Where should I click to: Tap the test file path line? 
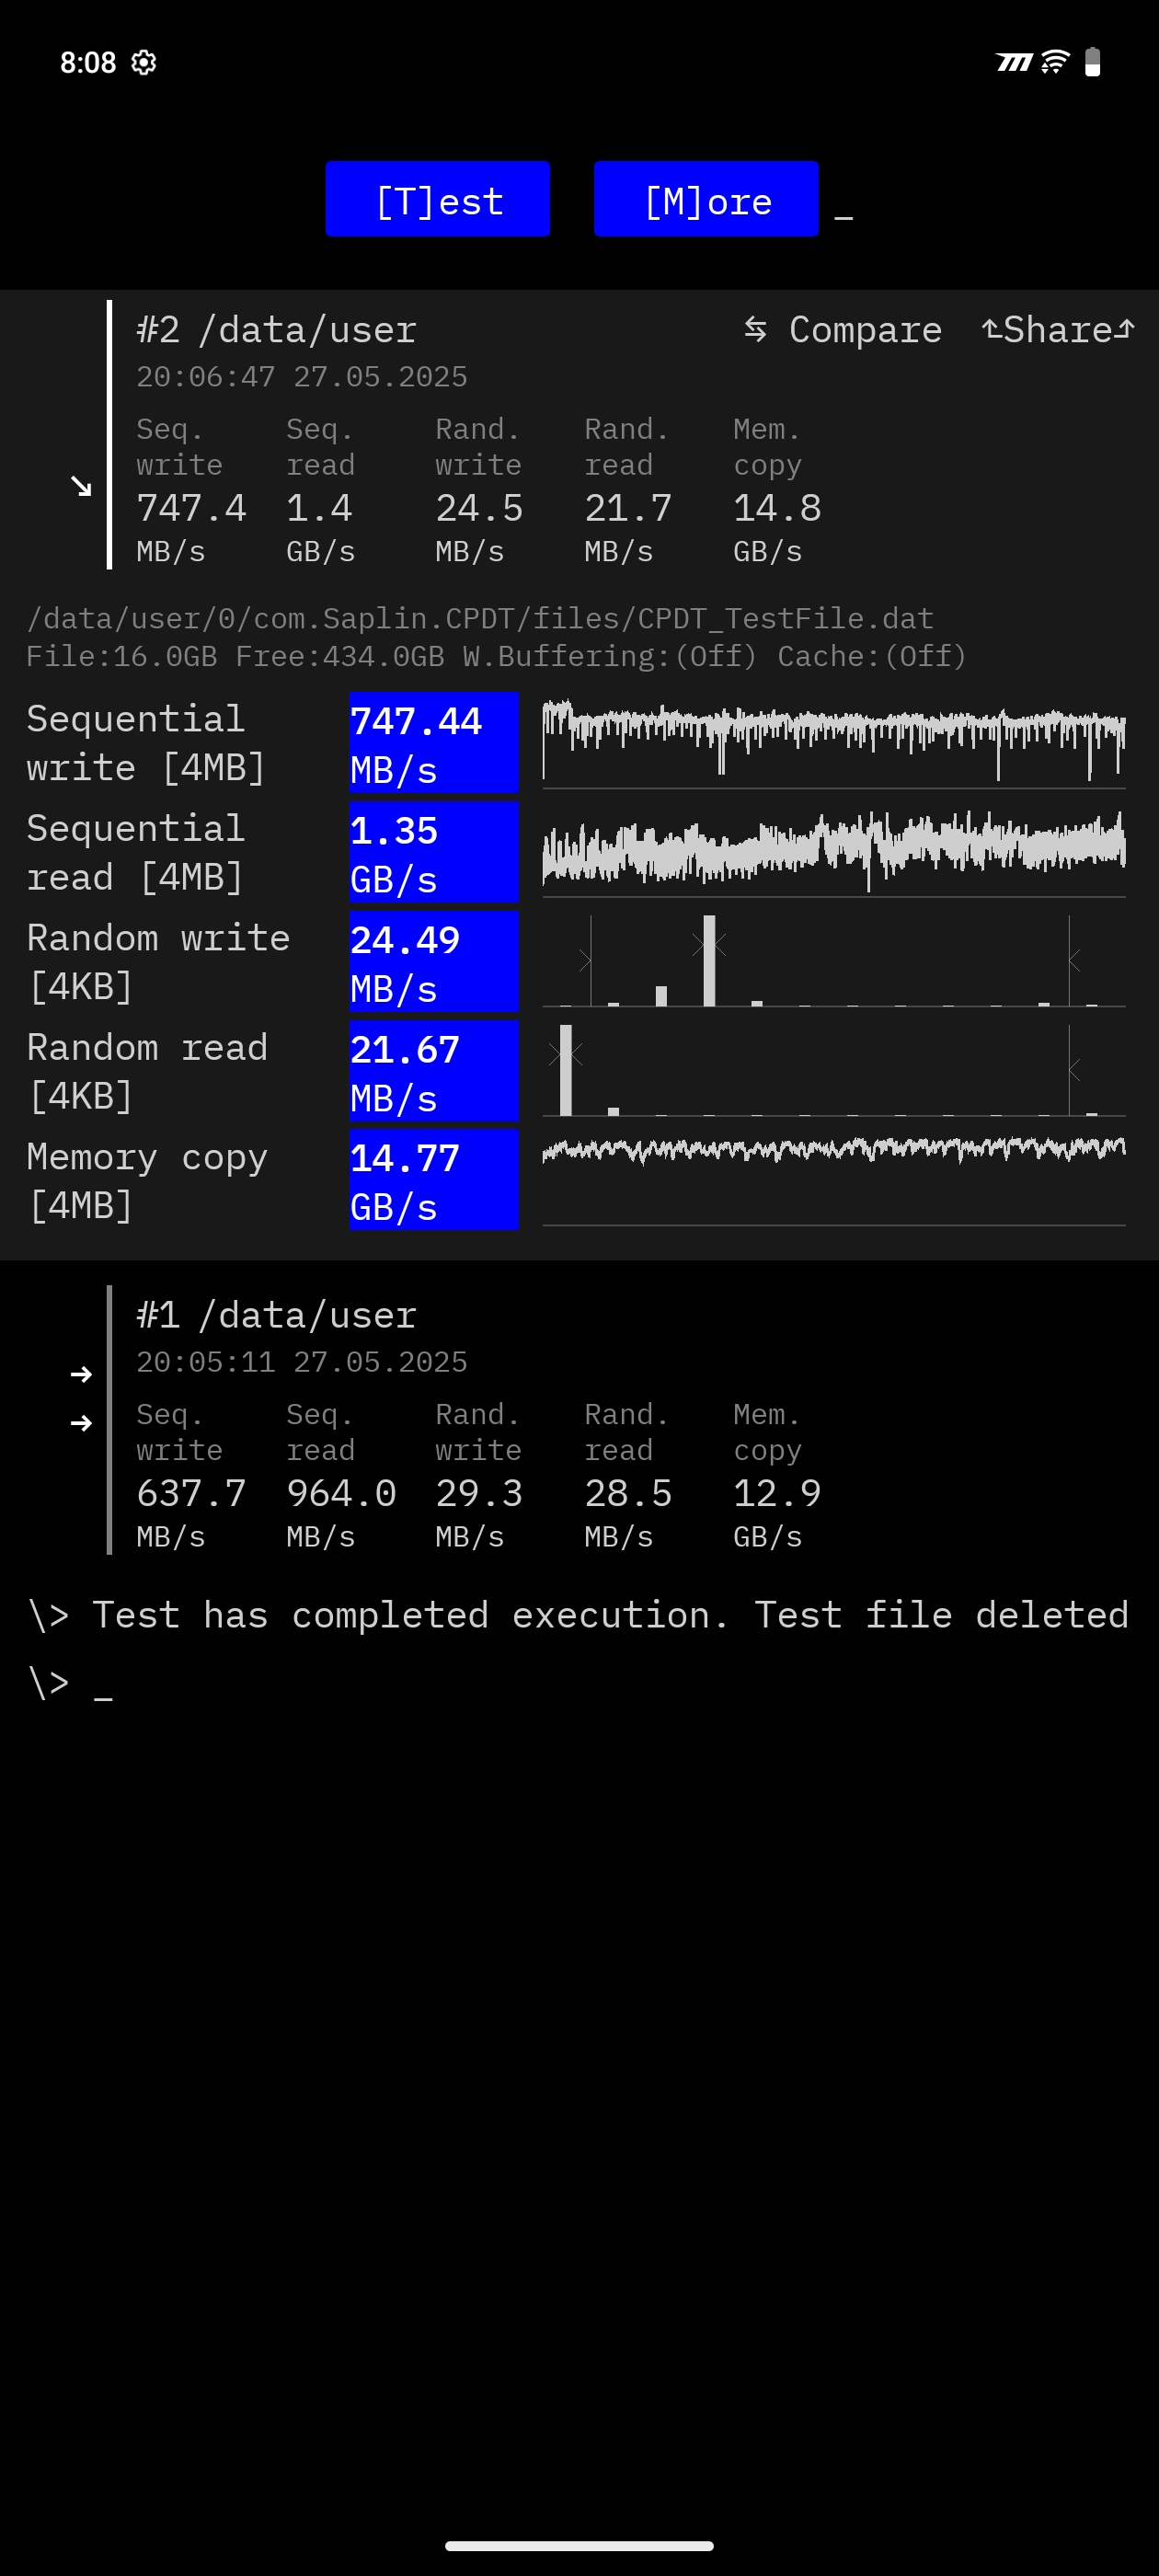pyautogui.click(x=480, y=619)
